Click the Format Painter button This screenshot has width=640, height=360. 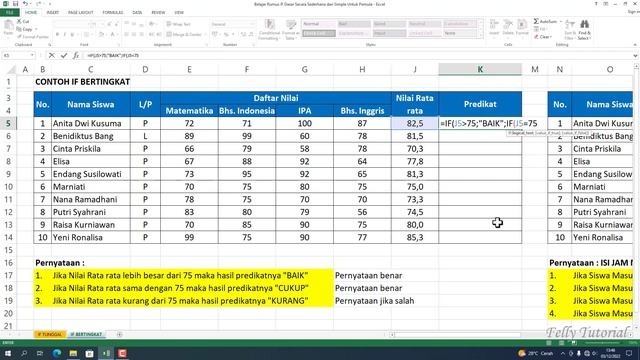(x=33, y=36)
